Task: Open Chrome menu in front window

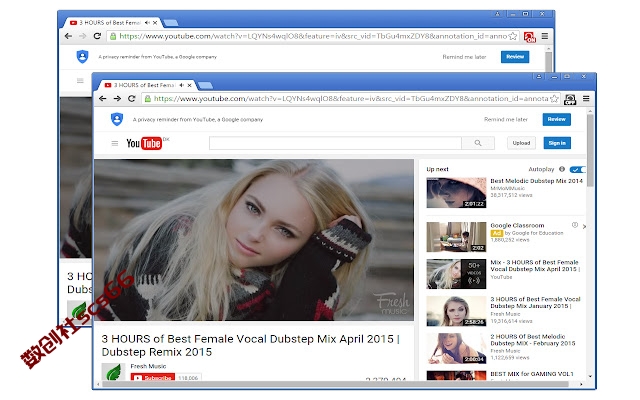Action: tap(586, 98)
